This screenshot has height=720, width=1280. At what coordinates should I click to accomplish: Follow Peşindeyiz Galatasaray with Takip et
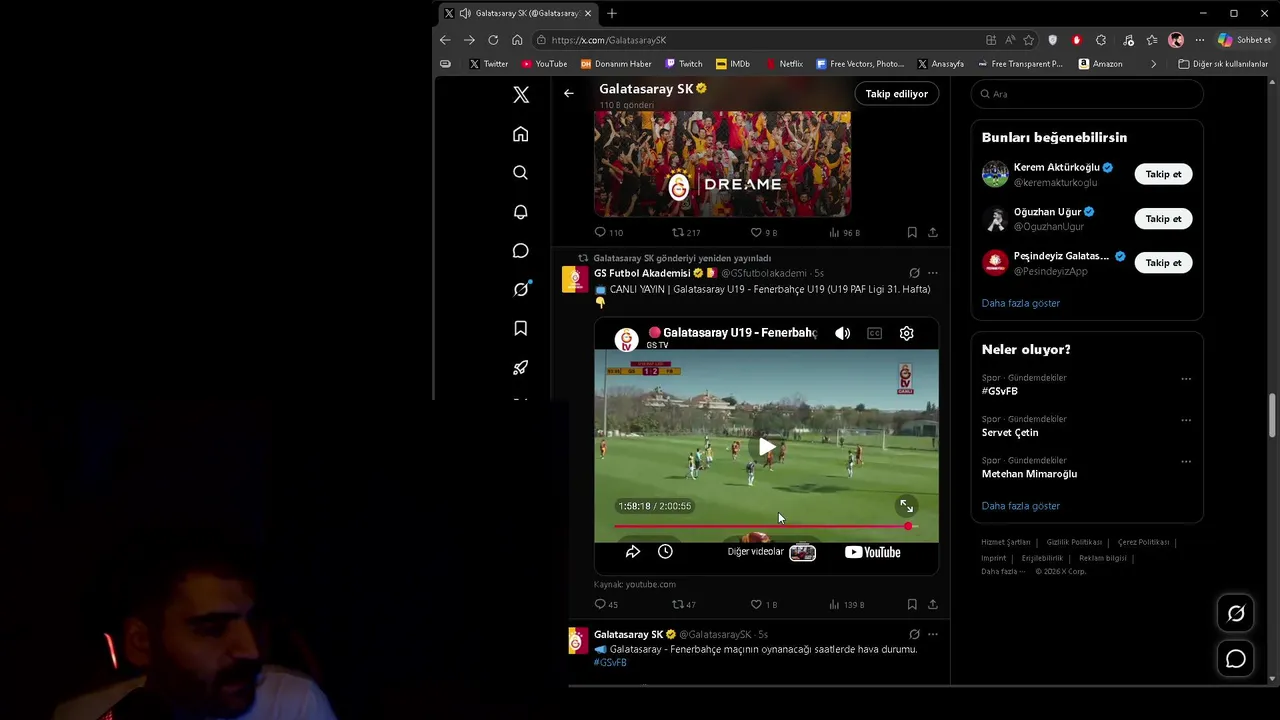point(1163,262)
